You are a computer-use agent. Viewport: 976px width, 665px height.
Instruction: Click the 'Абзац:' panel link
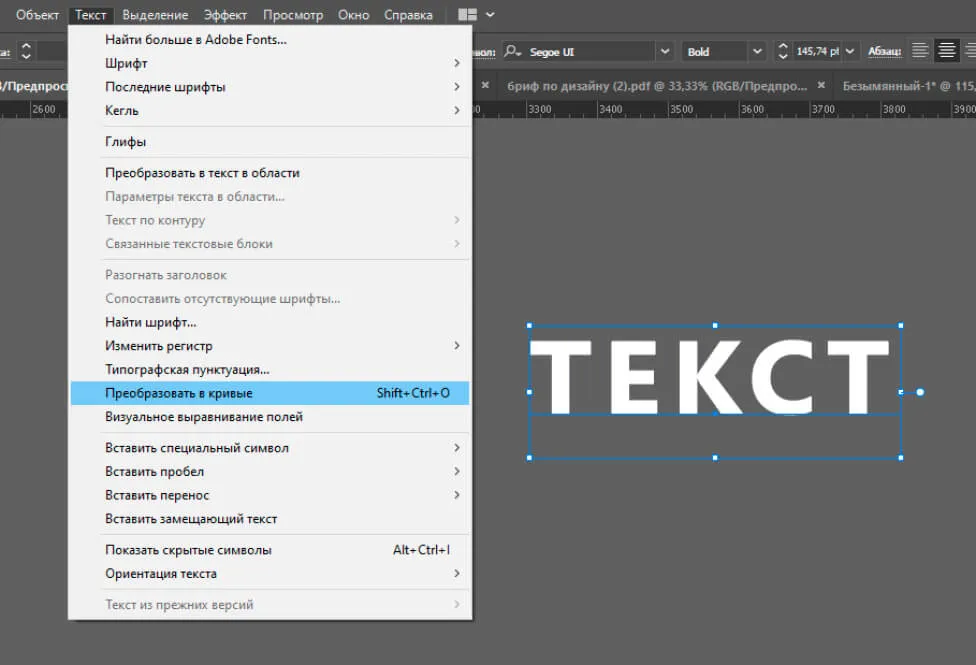[884, 51]
